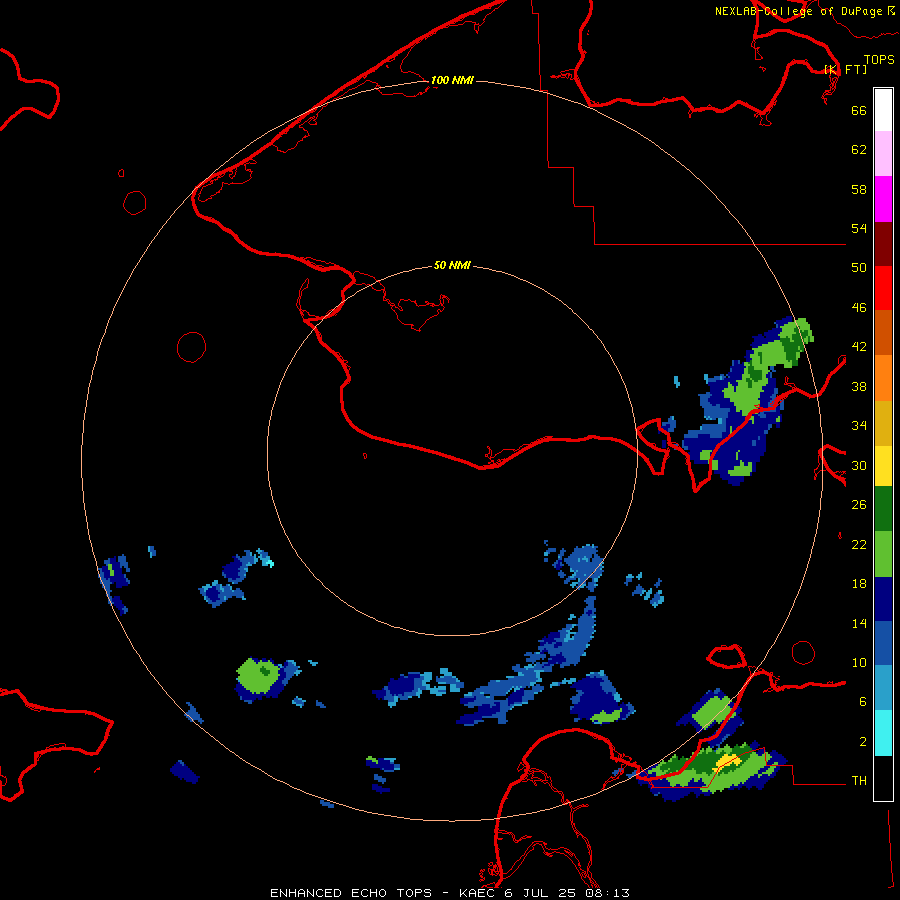Click the magenta 58 kft legend swatch
The image size is (900, 900).
pos(883,199)
